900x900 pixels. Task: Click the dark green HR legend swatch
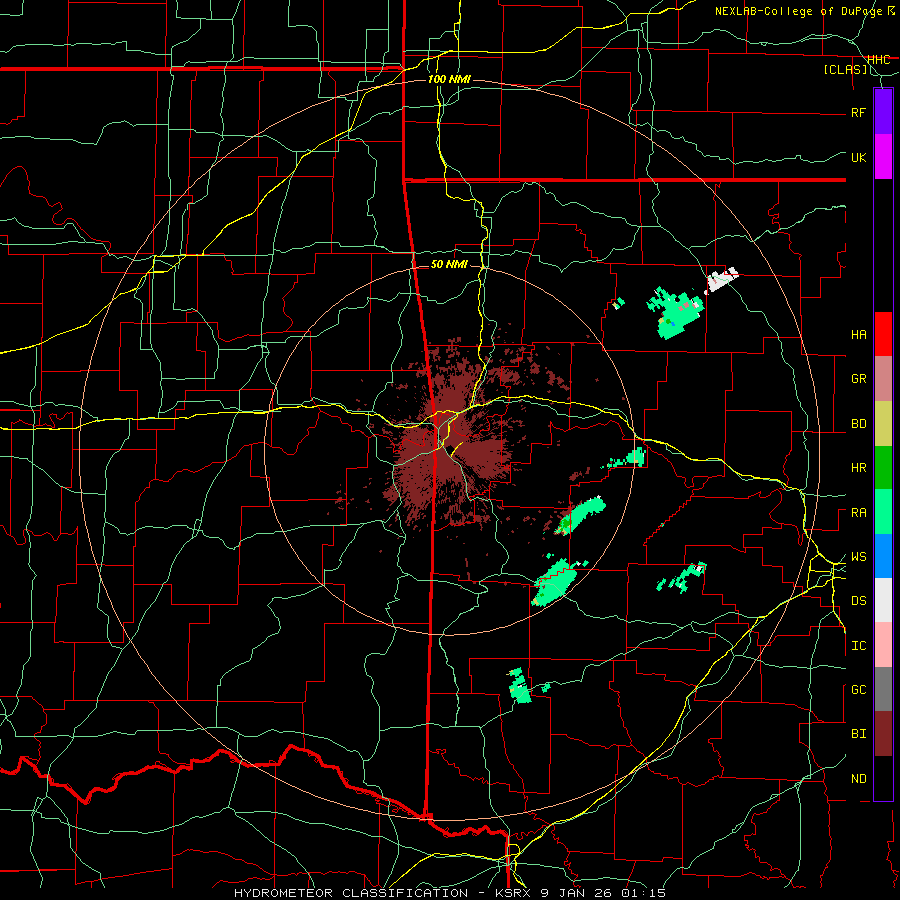pyautogui.click(x=883, y=468)
